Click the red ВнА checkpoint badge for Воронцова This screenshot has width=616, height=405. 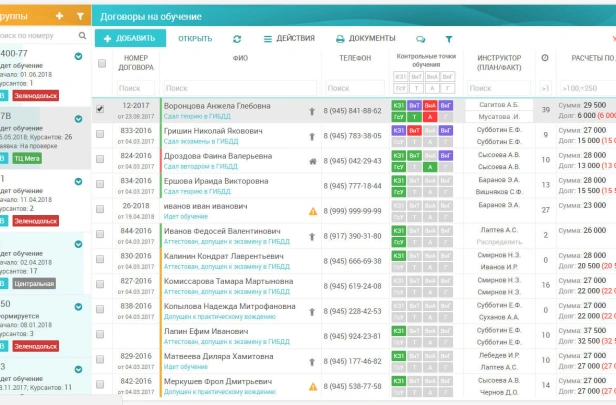click(430, 104)
